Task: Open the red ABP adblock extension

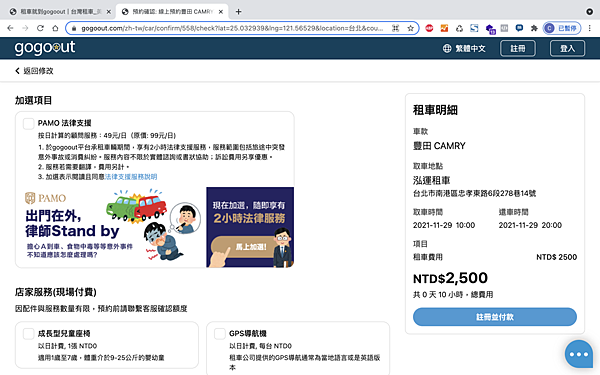Action: pyautogui.click(x=429, y=28)
